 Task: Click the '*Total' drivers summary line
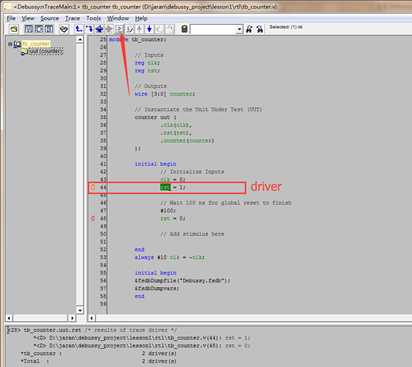pos(99,361)
